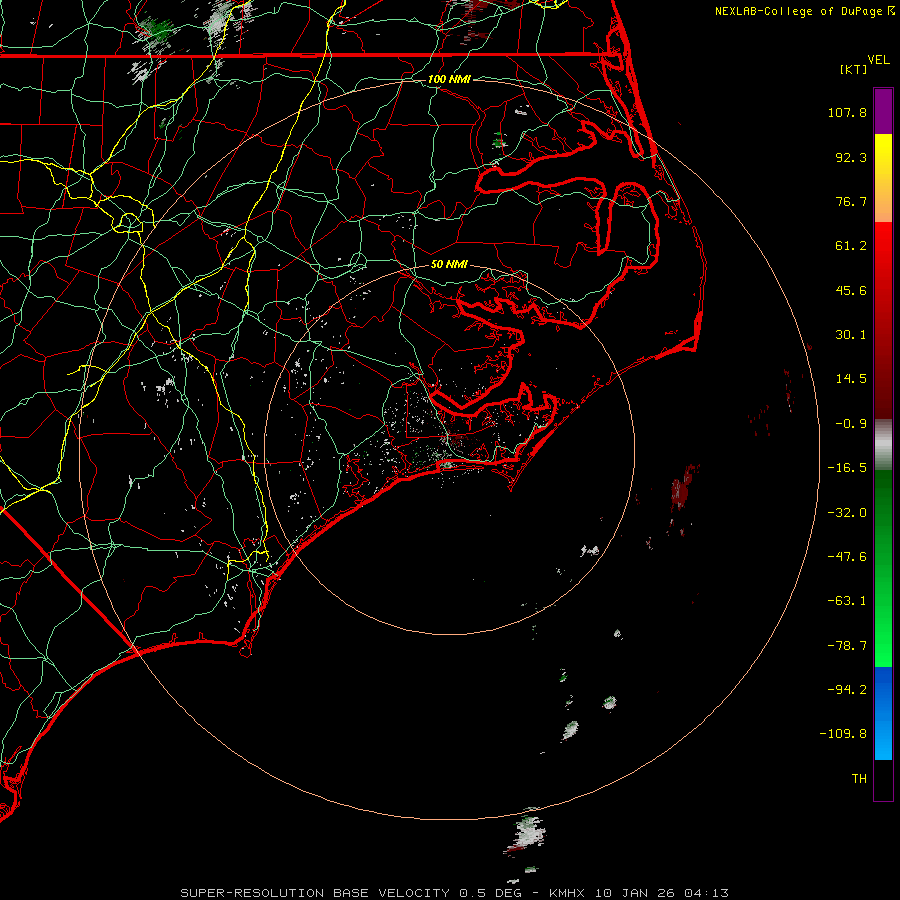Image resolution: width=900 pixels, height=900 pixels.
Task: Select the -32.0 velocity scale value
Action: (x=847, y=513)
